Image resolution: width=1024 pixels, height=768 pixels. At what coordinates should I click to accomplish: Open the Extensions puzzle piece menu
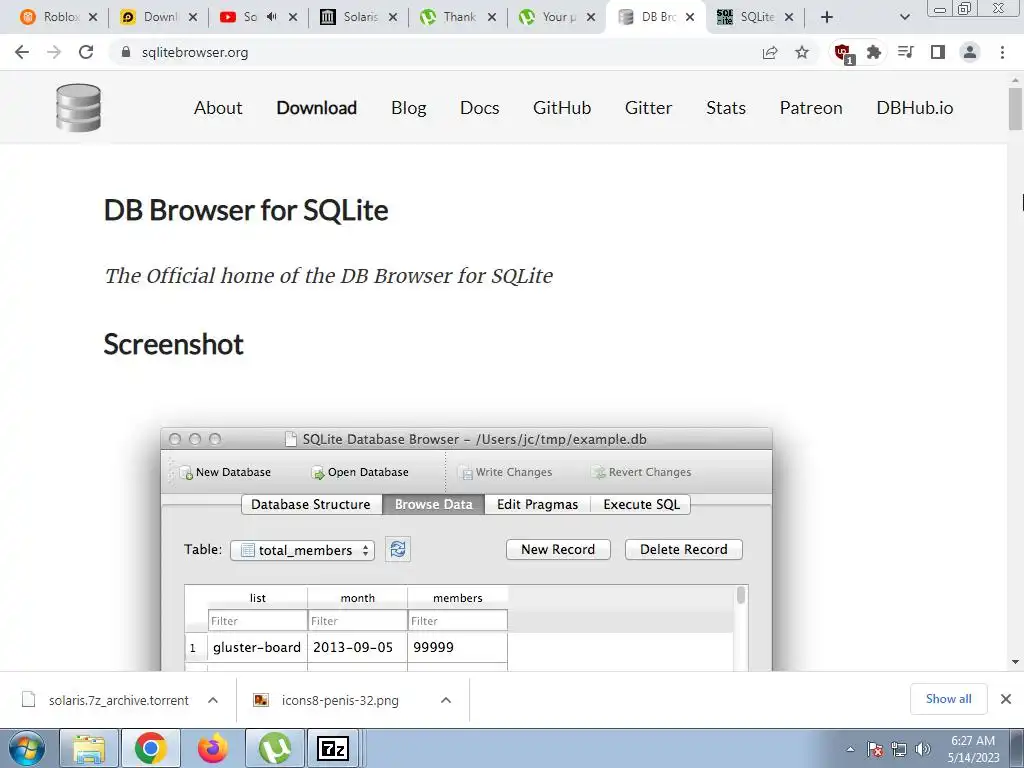874,52
